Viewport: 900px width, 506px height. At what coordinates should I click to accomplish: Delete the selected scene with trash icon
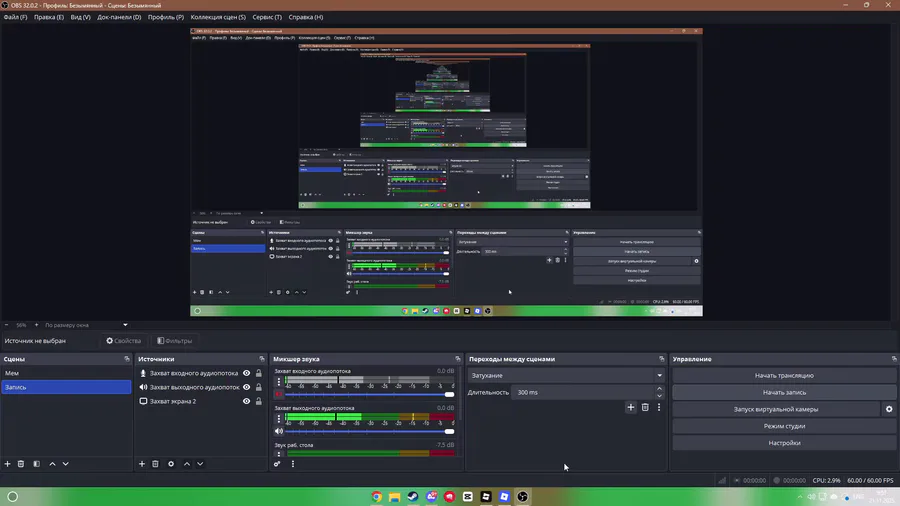[21, 464]
